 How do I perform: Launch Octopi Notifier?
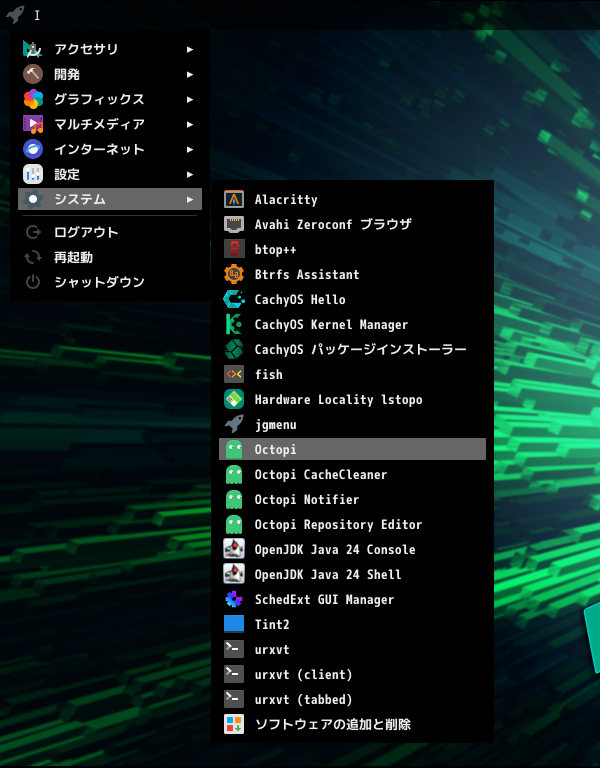pos(352,499)
